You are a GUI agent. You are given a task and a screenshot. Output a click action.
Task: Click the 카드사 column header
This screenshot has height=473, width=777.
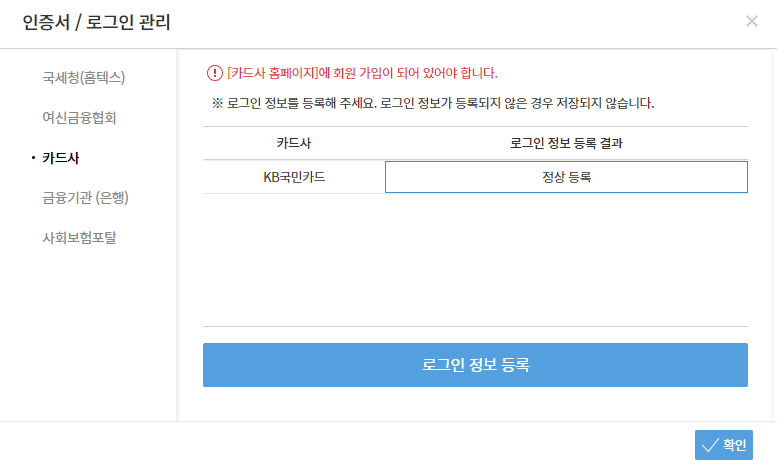[293, 143]
